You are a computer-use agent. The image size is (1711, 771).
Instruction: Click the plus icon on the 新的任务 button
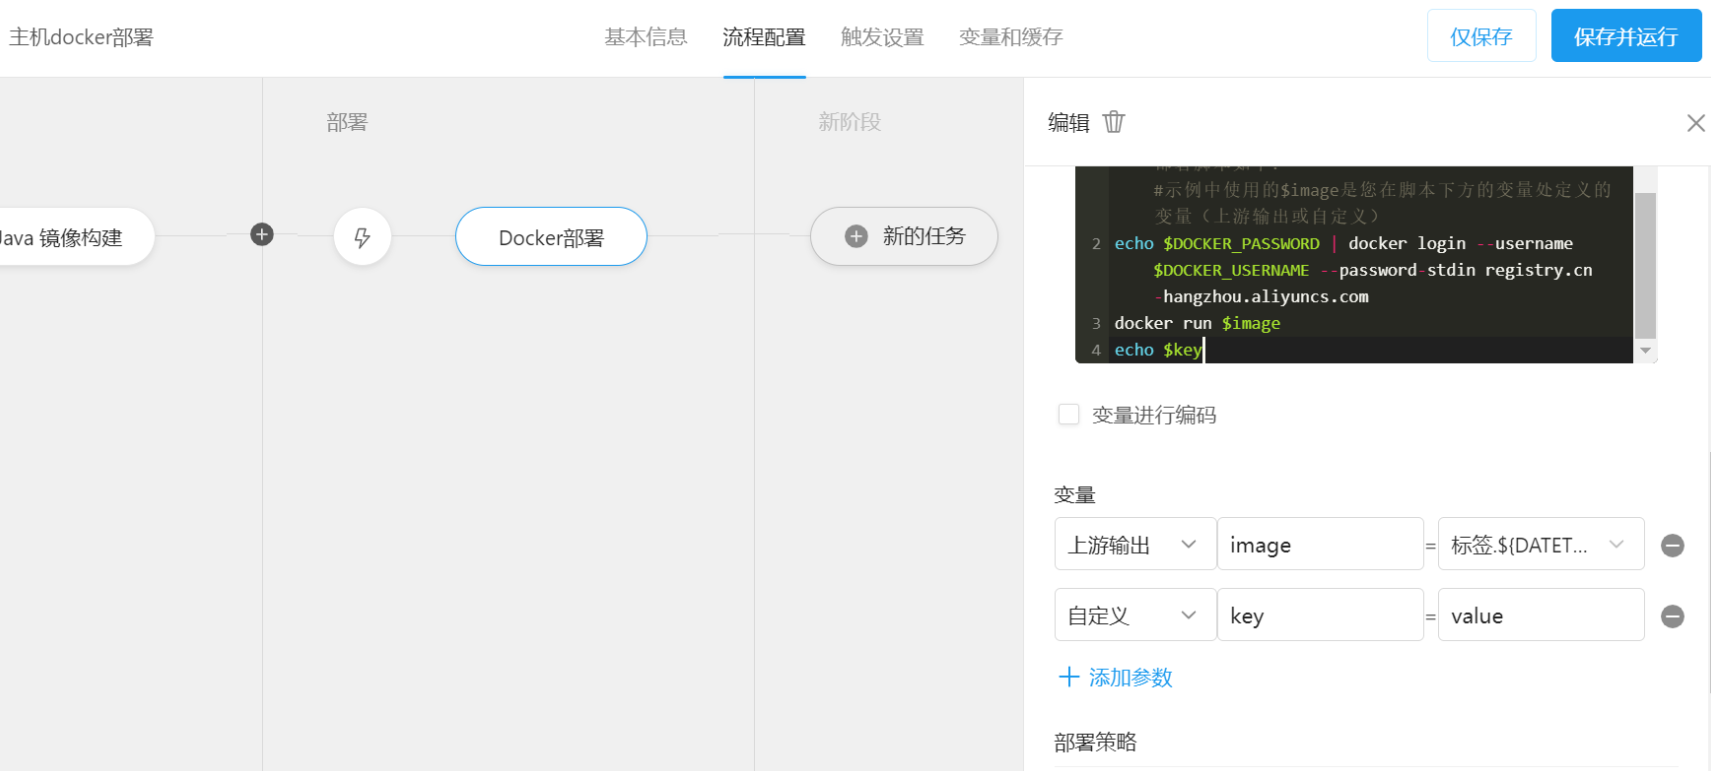click(856, 236)
